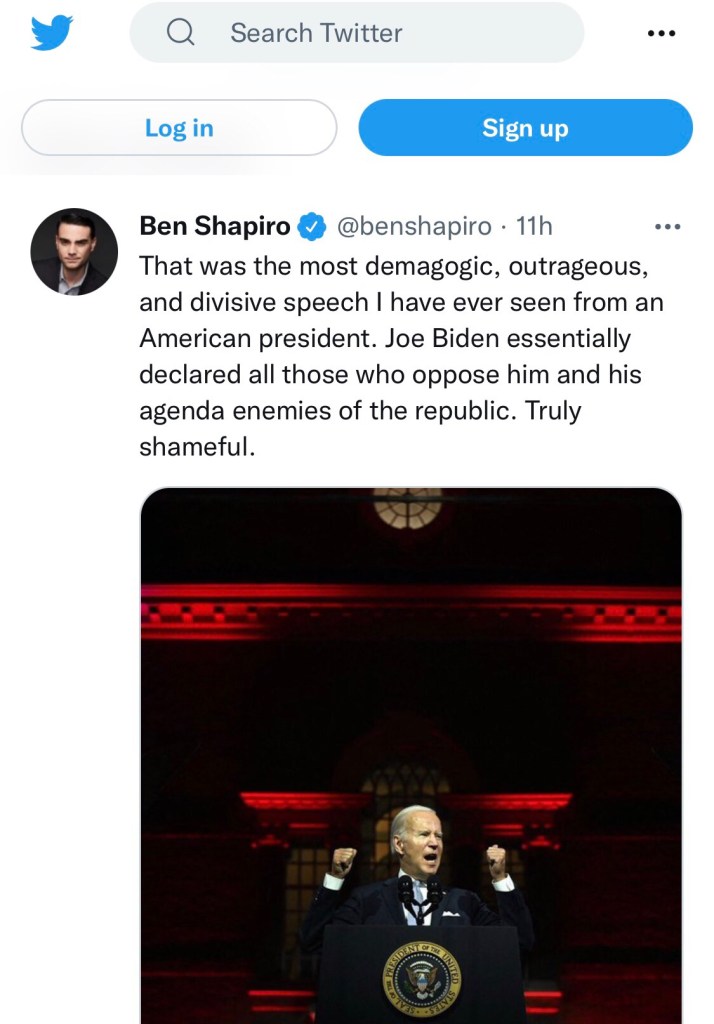Click the round clock window in photo
This screenshot has width=714, height=1024.
tap(408, 506)
